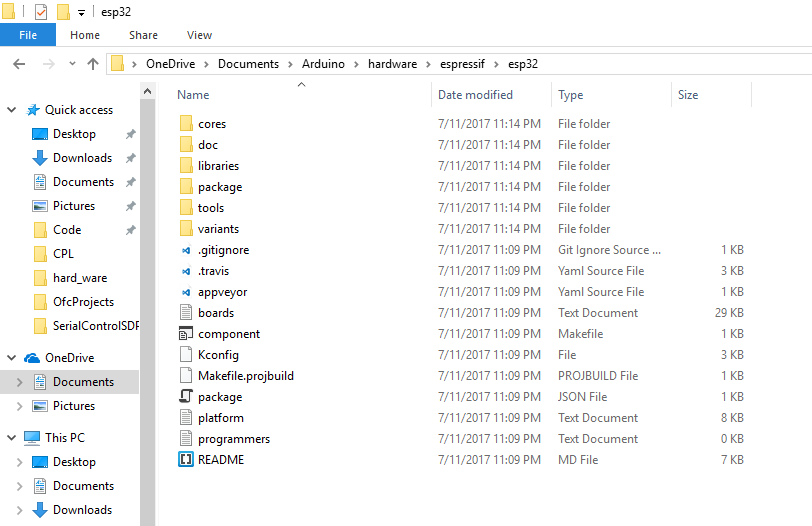Switch to the Share ribbon tab
This screenshot has height=526, width=812.
pos(143,35)
